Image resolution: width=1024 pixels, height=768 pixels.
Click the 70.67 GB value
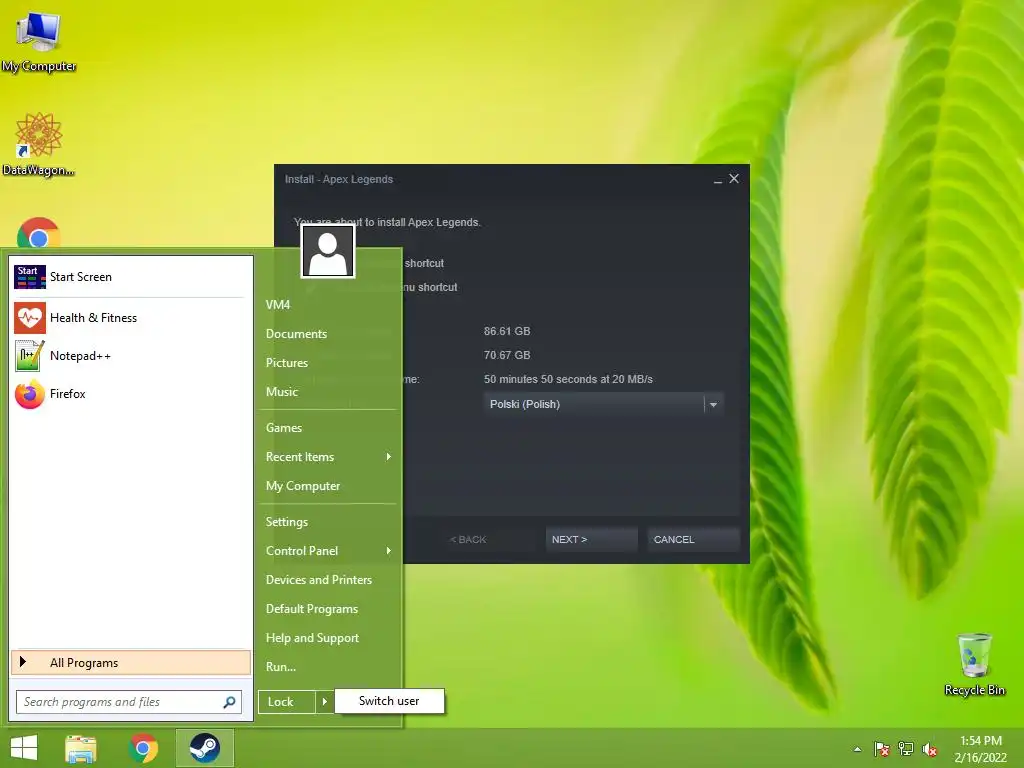[507, 355]
